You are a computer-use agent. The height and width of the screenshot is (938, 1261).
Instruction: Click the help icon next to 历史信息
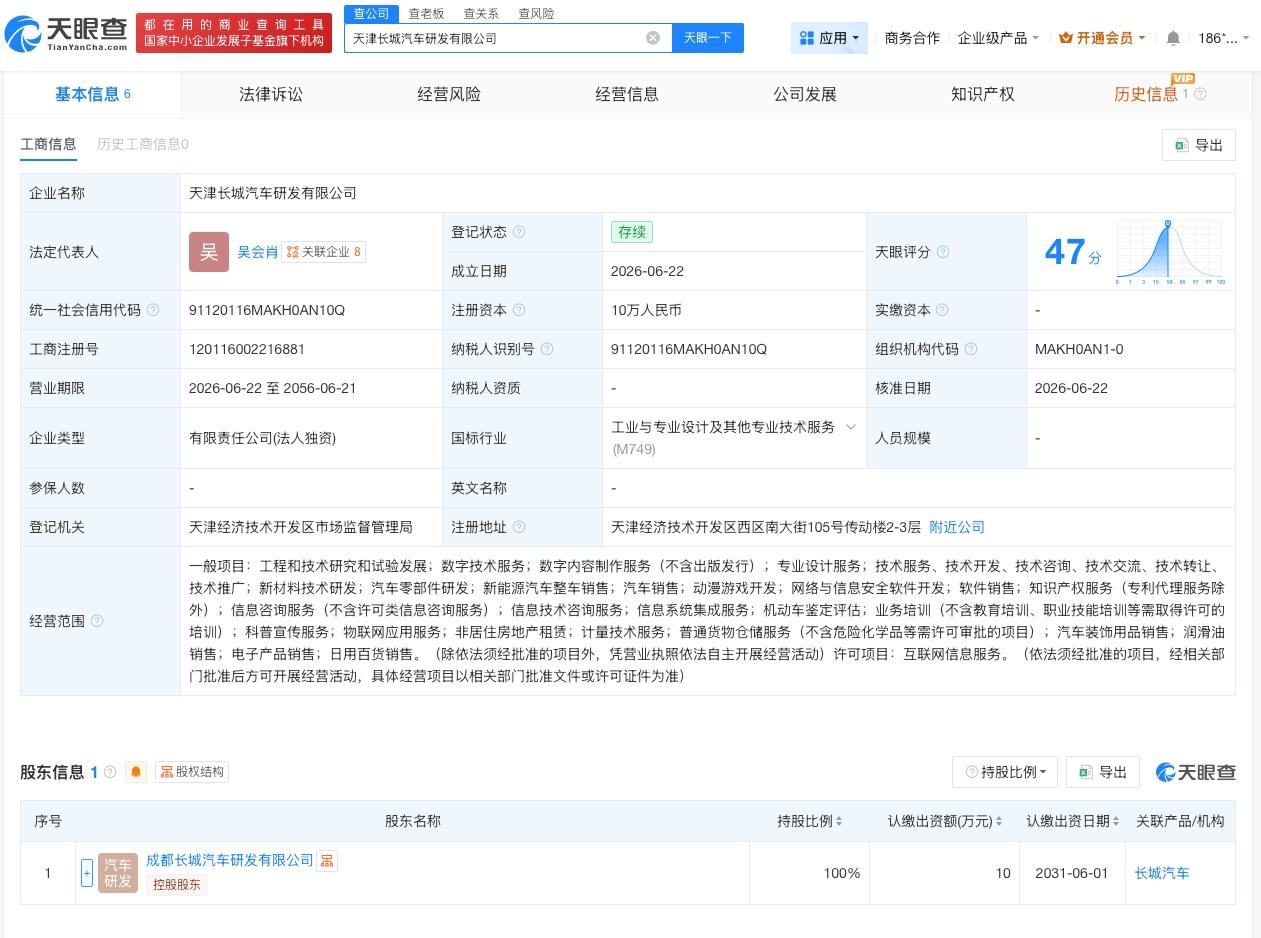tap(1200, 94)
